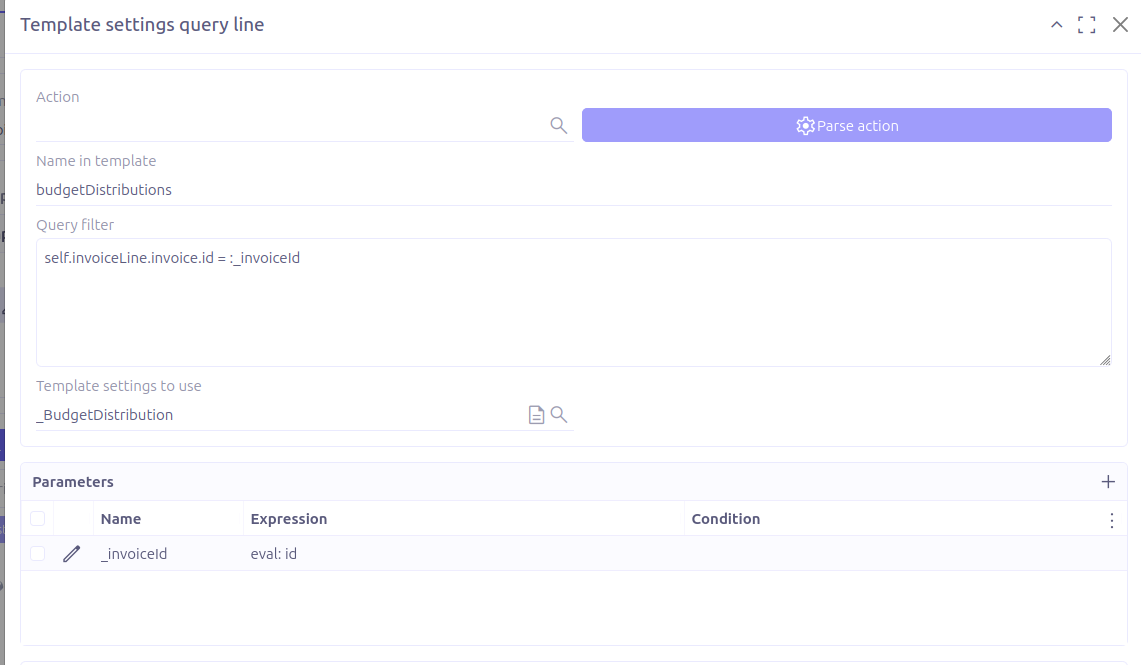Add a new parameter with the plus icon
This screenshot has width=1141, height=665.
tap(1108, 481)
